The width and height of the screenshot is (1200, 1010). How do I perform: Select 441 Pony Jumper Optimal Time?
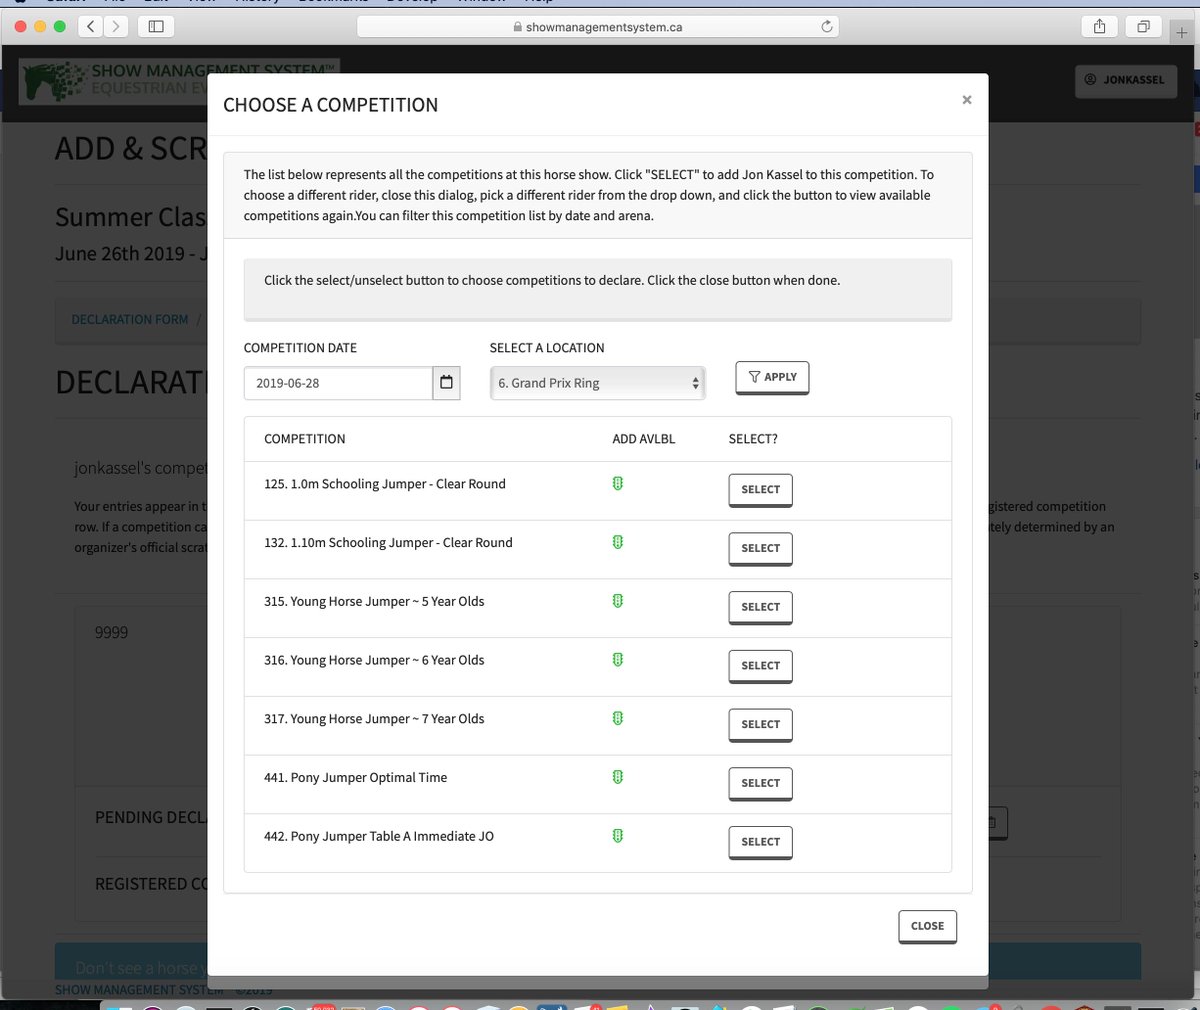pyautogui.click(x=760, y=783)
